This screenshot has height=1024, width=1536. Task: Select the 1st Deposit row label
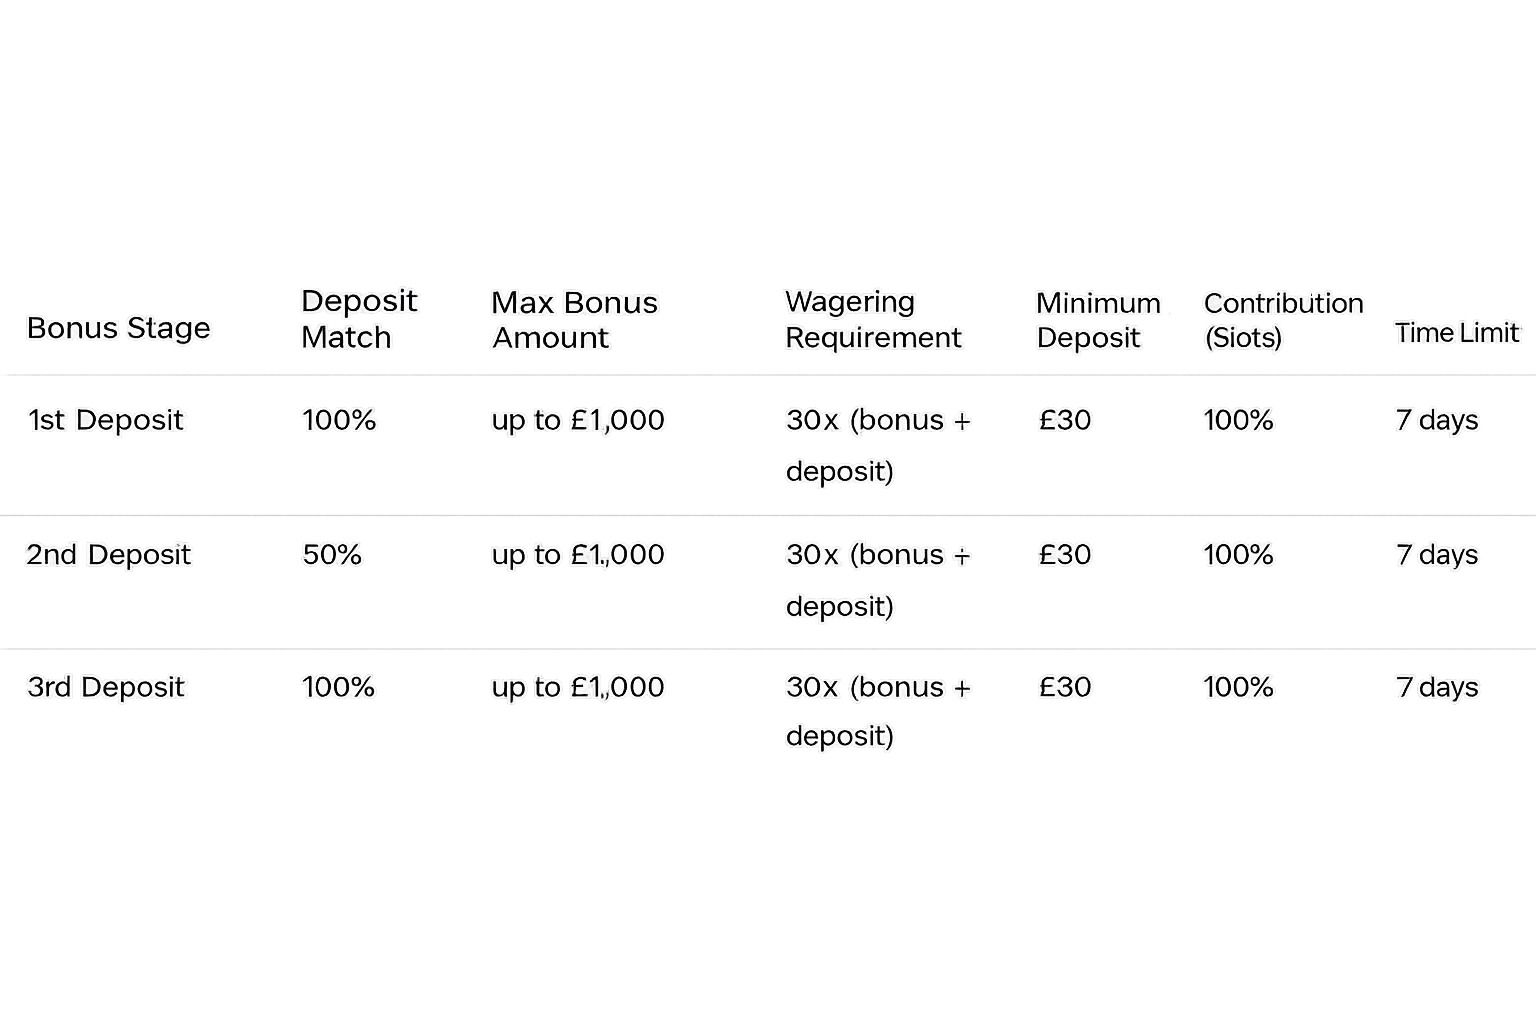[x=105, y=420]
